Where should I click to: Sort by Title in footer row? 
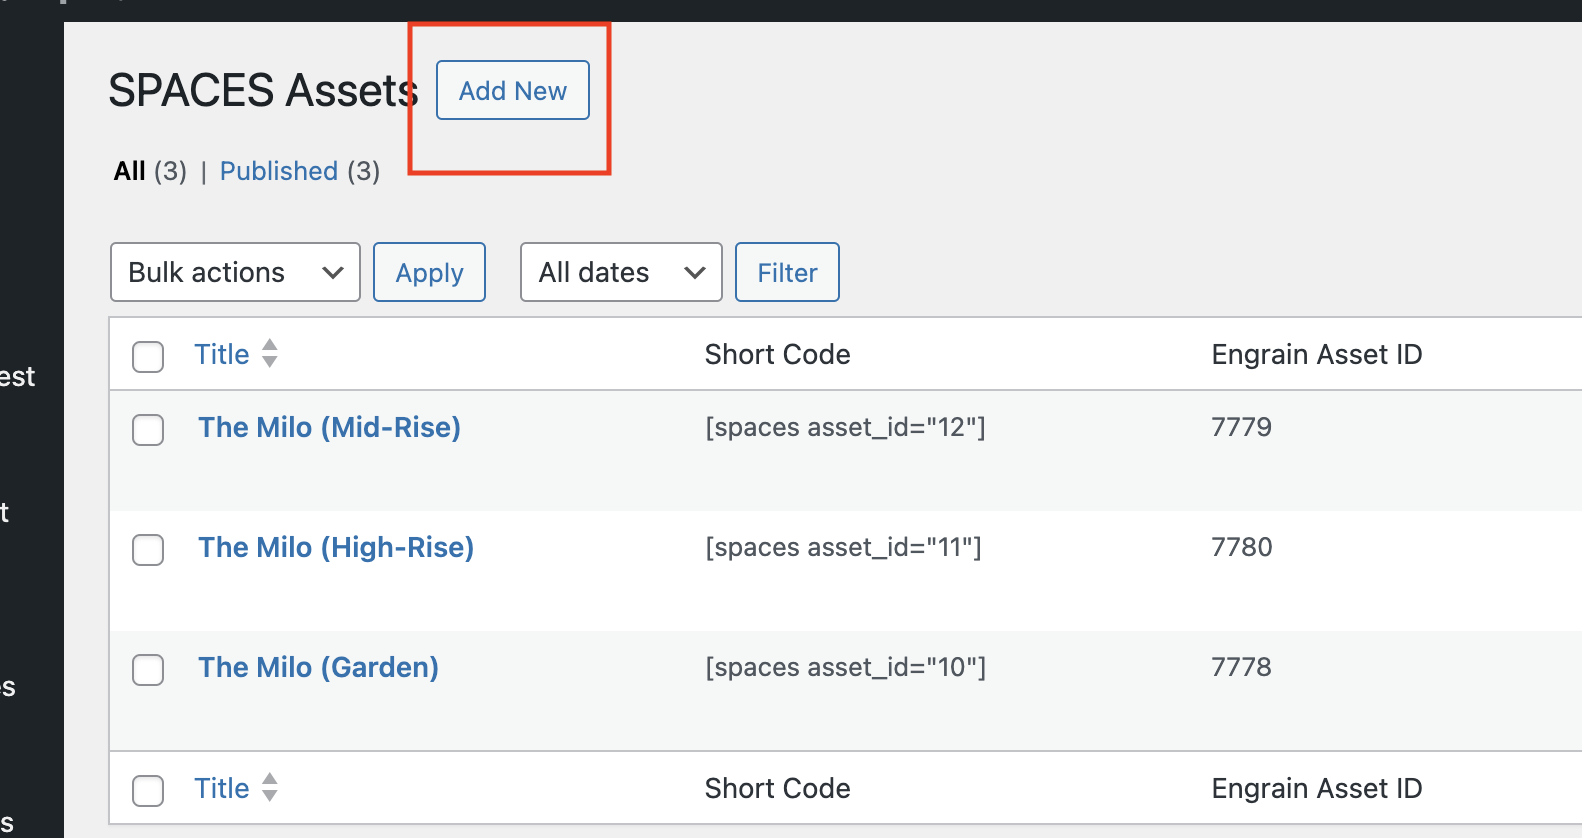click(x=222, y=788)
